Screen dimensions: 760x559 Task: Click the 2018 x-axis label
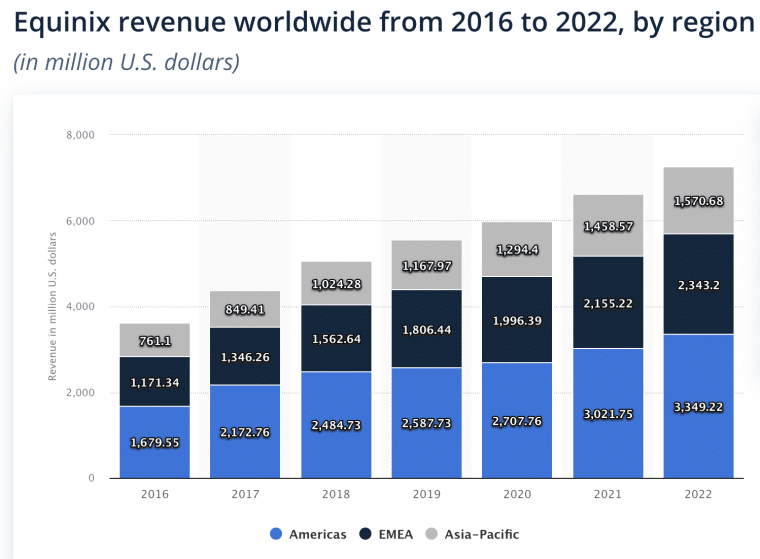(x=336, y=494)
